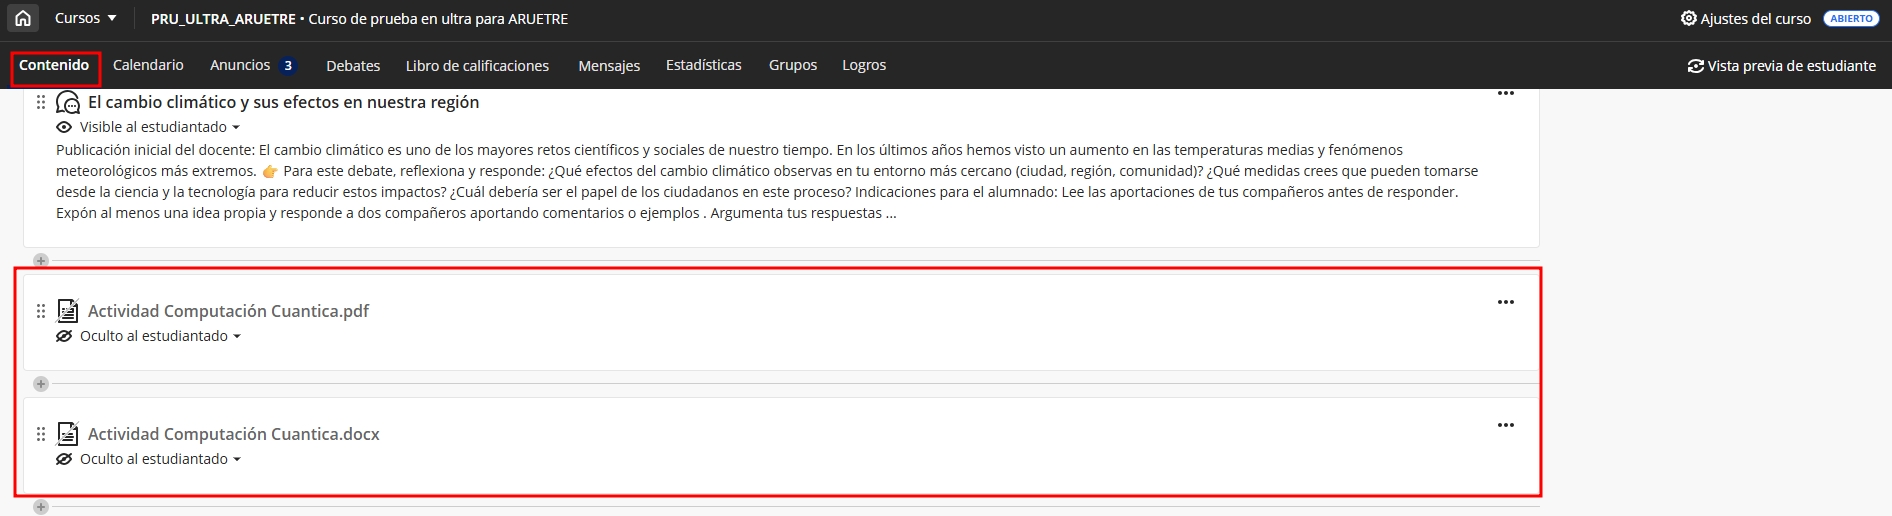Image resolution: width=1892 pixels, height=516 pixels.
Task: Open more options for Computación Cuantica.pdf
Action: 1505,302
